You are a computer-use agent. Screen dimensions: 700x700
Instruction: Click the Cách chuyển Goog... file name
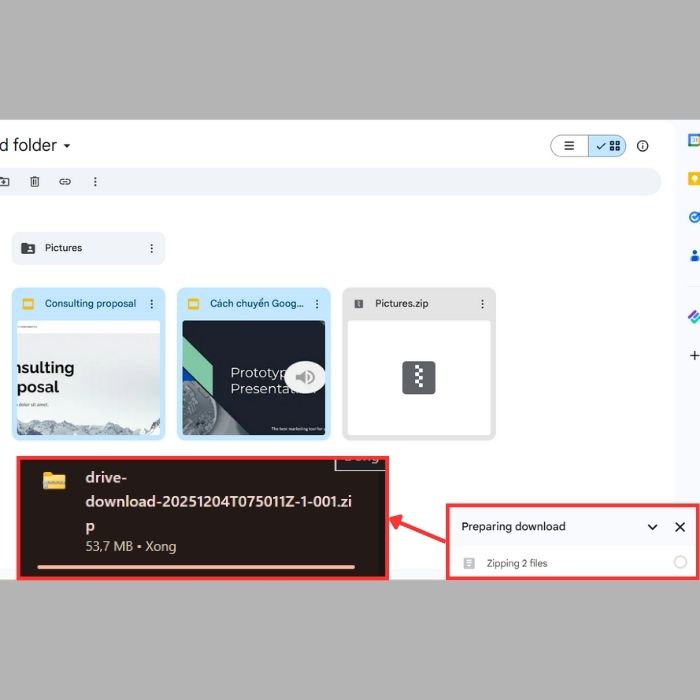coord(257,304)
